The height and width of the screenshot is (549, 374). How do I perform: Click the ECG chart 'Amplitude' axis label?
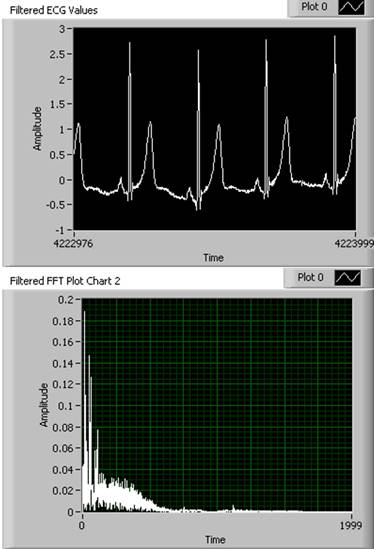pyautogui.click(x=37, y=129)
